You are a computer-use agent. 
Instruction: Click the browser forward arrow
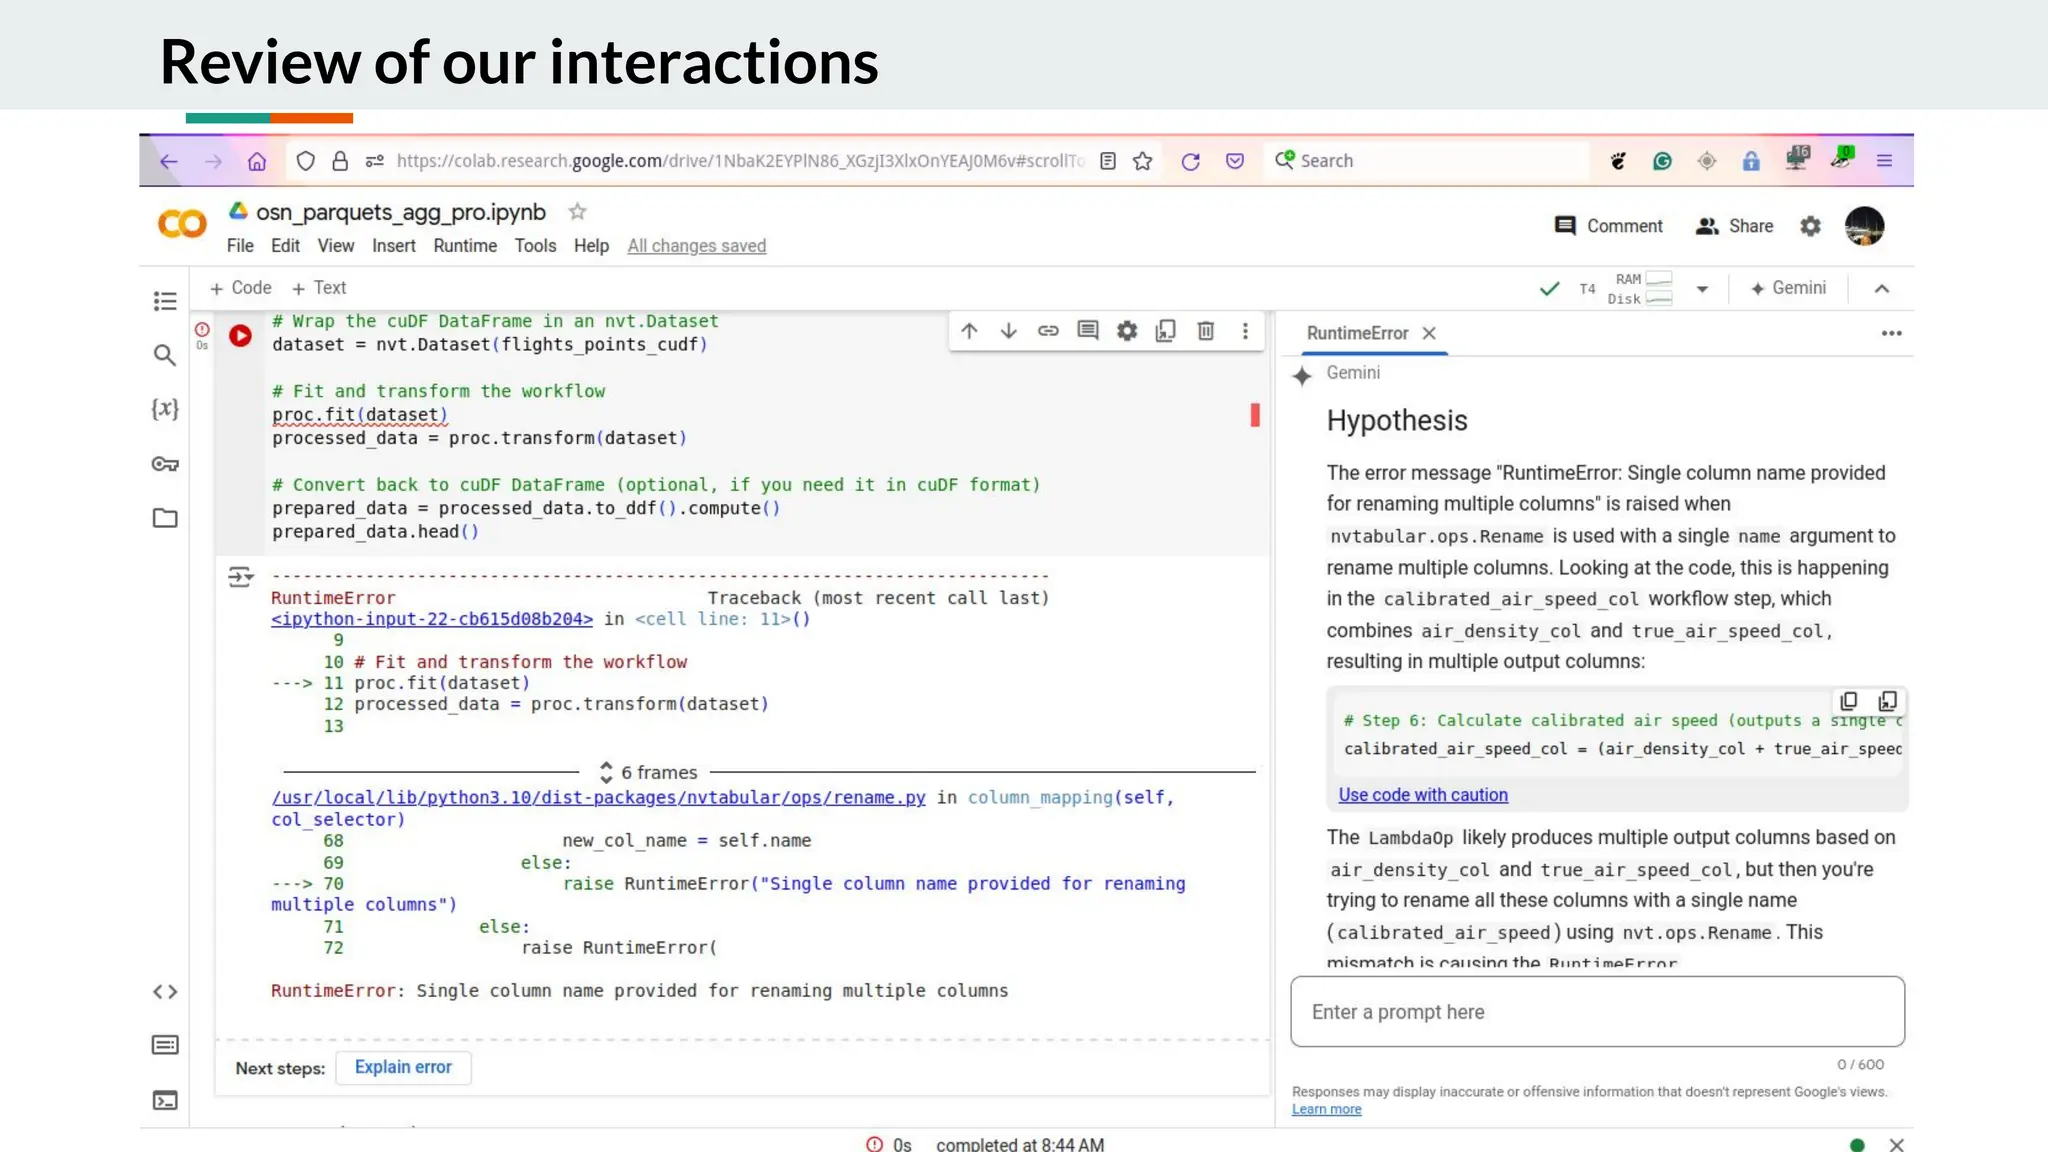click(x=213, y=161)
